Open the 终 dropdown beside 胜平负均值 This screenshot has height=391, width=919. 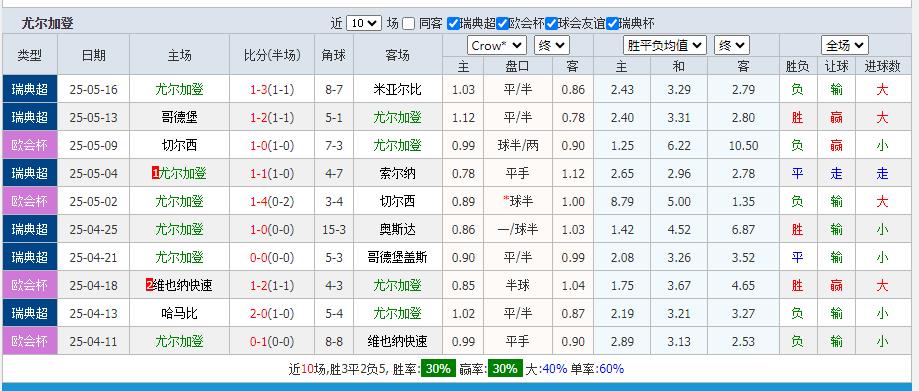point(731,45)
